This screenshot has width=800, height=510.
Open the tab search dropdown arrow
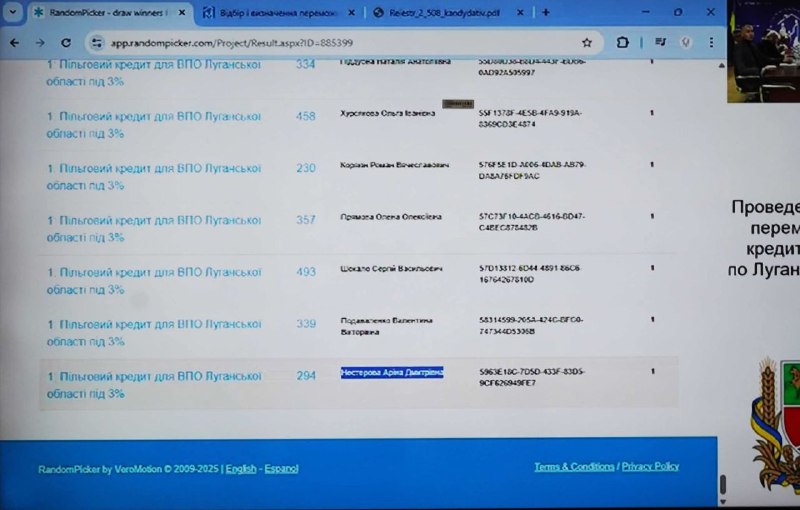(x=13, y=13)
